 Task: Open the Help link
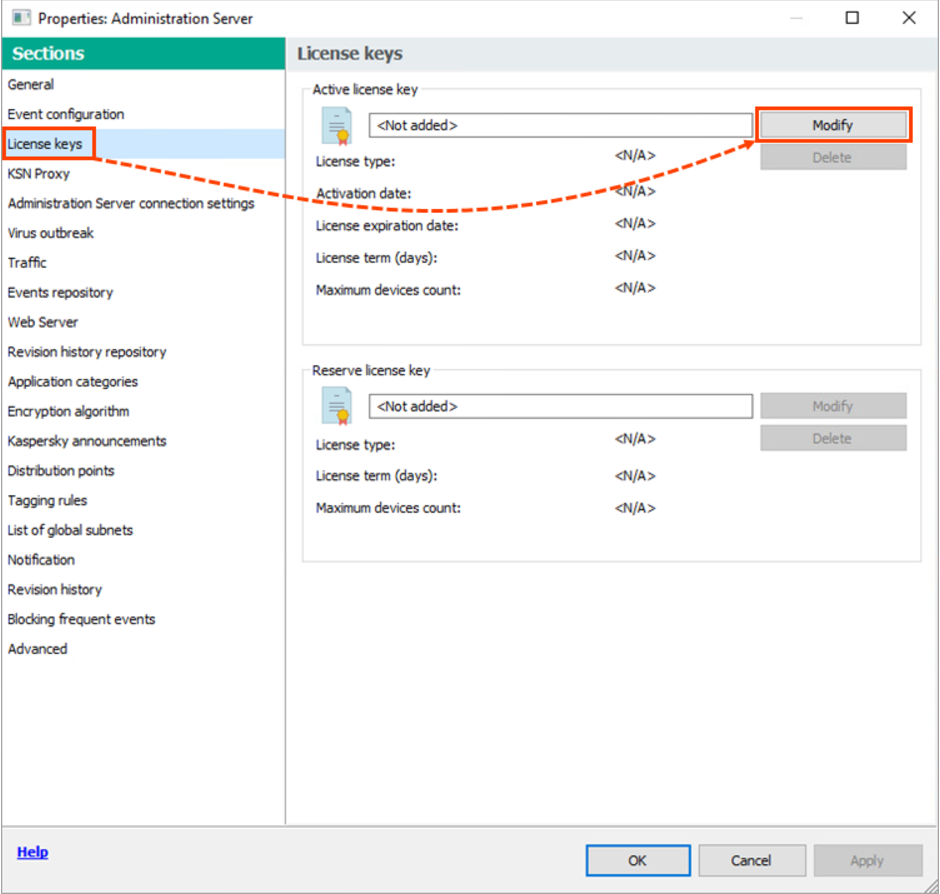coord(32,851)
